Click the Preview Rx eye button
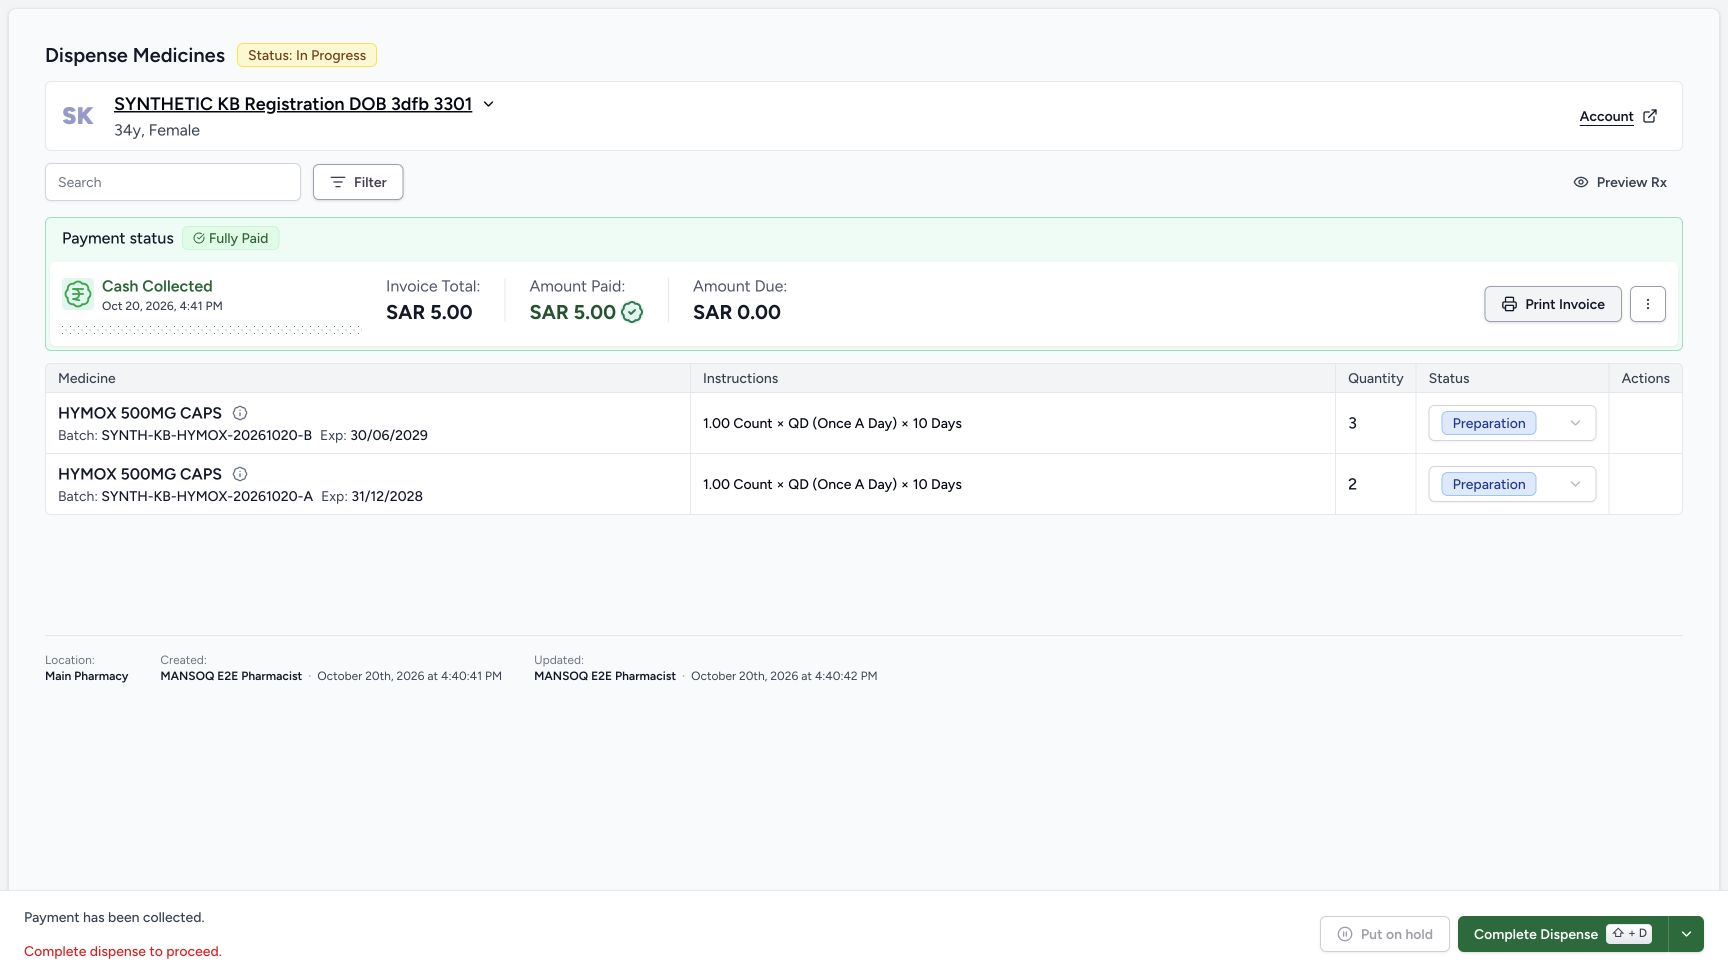Image resolution: width=1728 pixels, height=977 pixels. (1619, 182)
